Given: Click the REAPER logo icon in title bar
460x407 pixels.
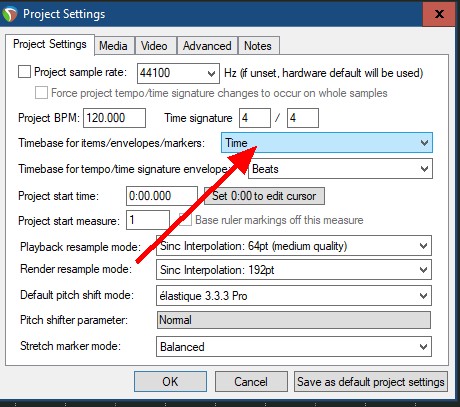Looking at the screenshot, I should [x=9, y=14].
